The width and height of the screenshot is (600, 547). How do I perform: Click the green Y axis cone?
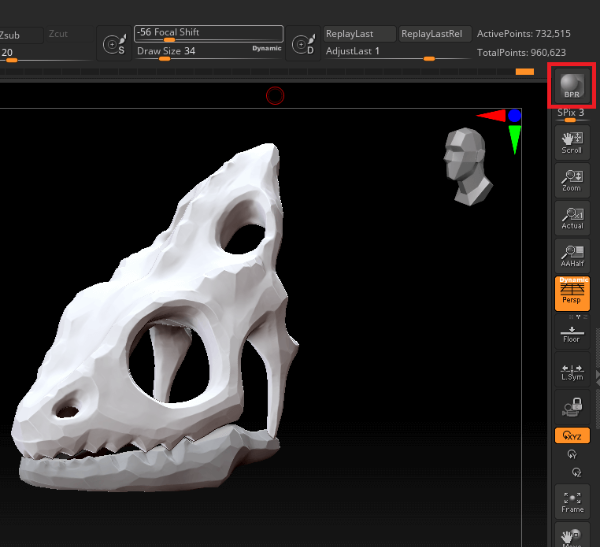click(515, 140)
